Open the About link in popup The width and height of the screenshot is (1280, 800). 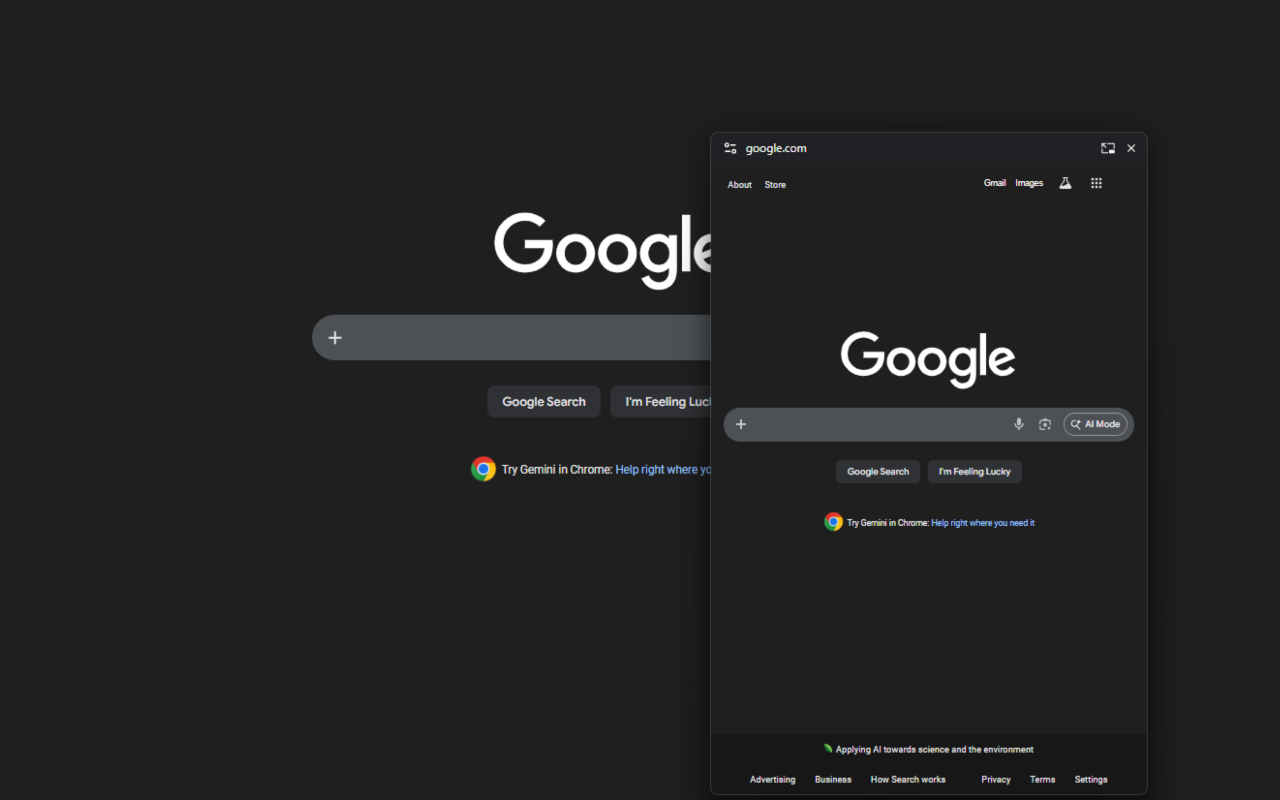coord(740,185)
